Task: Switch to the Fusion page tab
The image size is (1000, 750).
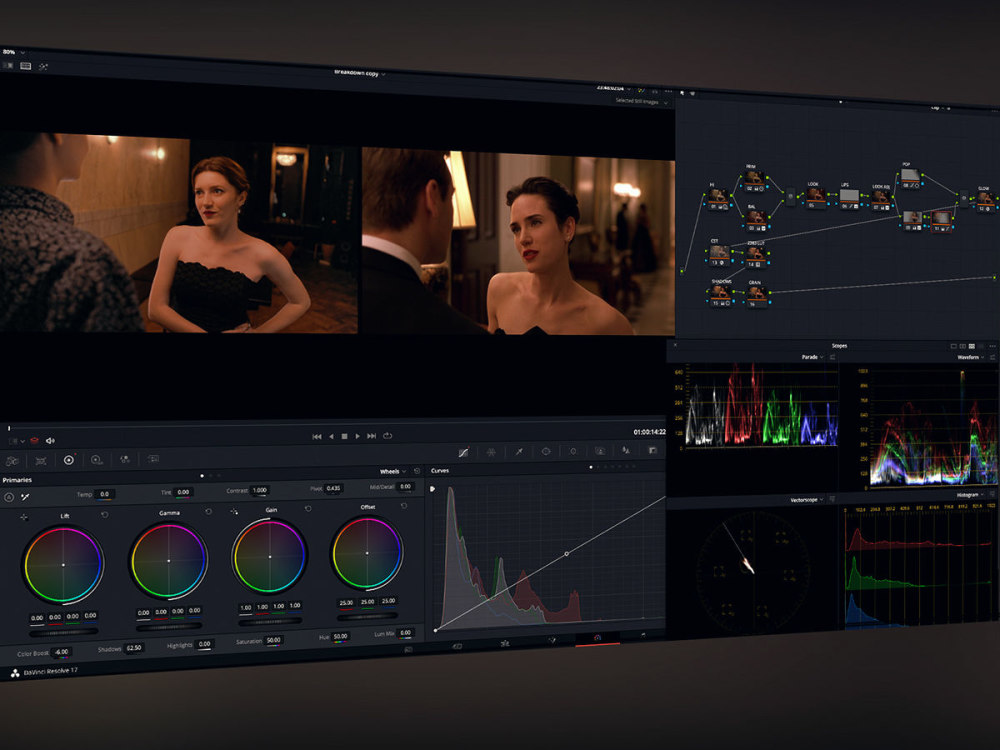Action: coord(552,640)
